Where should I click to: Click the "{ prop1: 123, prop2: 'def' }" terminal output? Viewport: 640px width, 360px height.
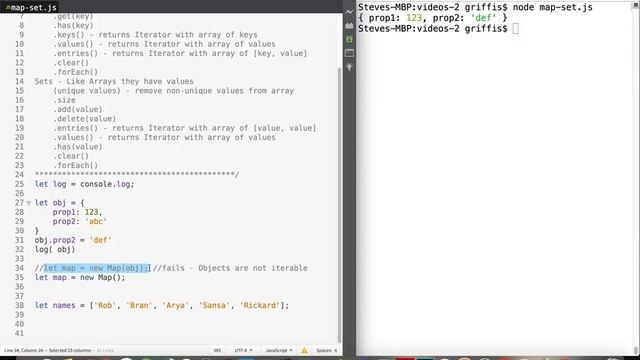pos(433,18)
